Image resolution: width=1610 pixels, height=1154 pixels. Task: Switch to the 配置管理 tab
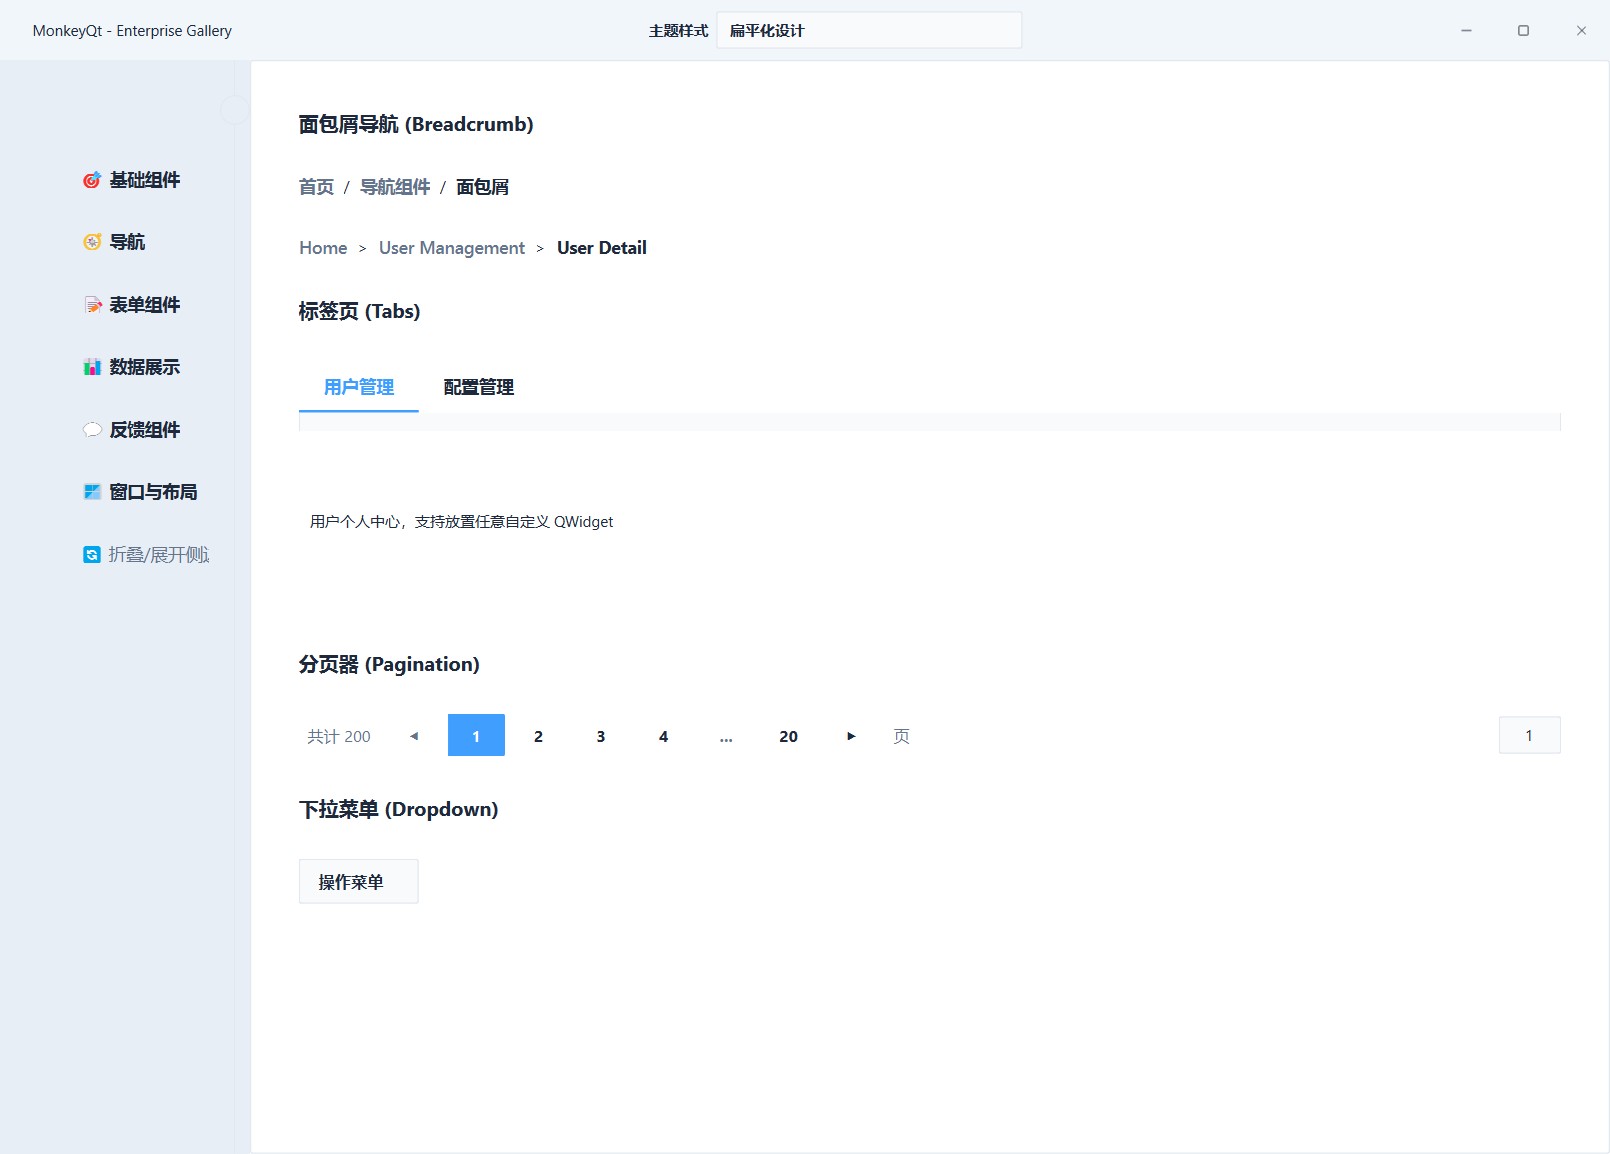point(479,388)
